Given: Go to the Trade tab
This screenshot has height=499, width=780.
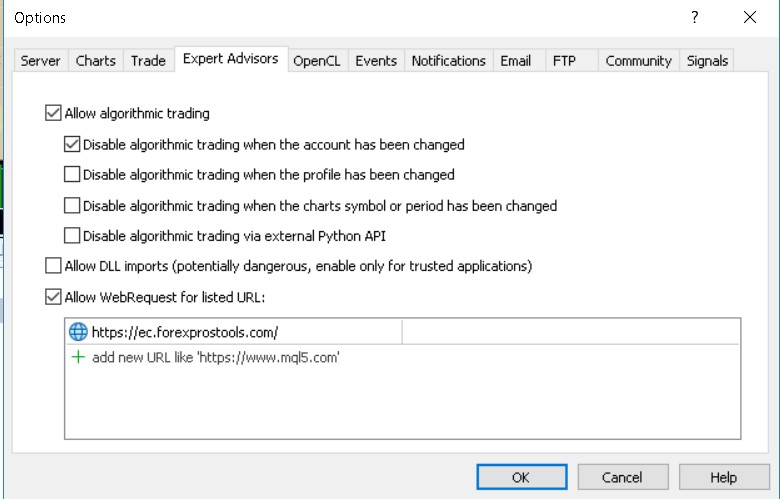Looking at the screenshot, I should (148, 61).
